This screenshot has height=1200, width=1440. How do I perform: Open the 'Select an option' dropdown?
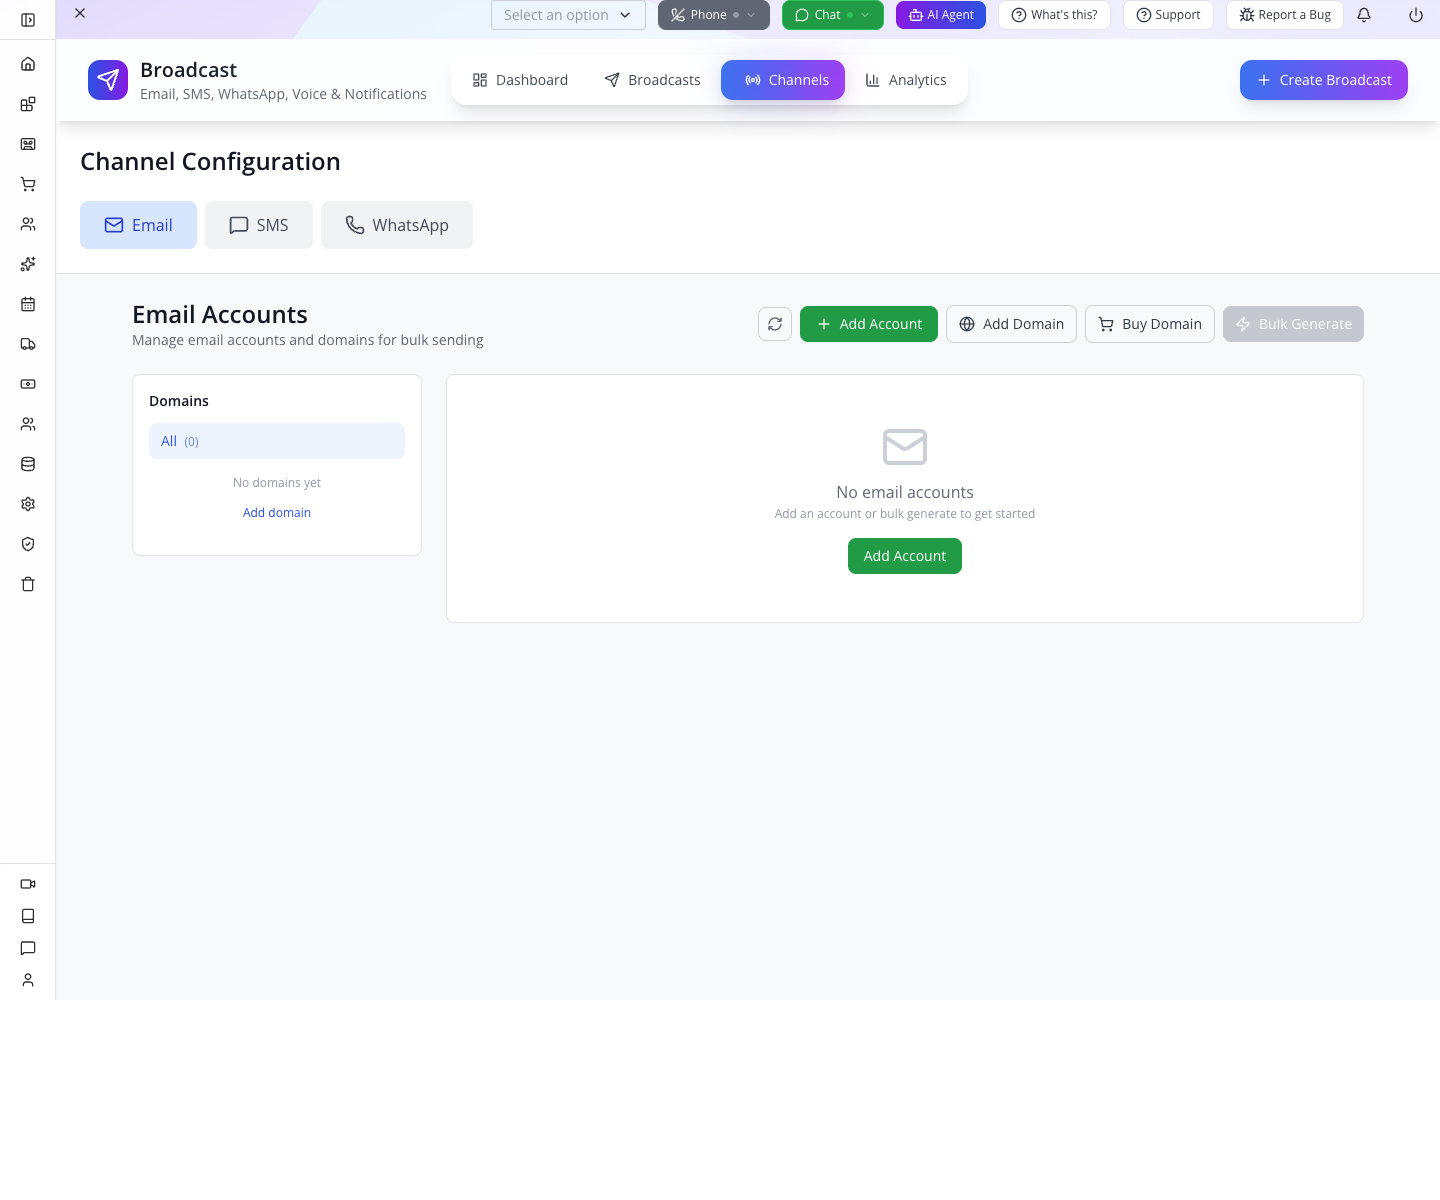568,15
